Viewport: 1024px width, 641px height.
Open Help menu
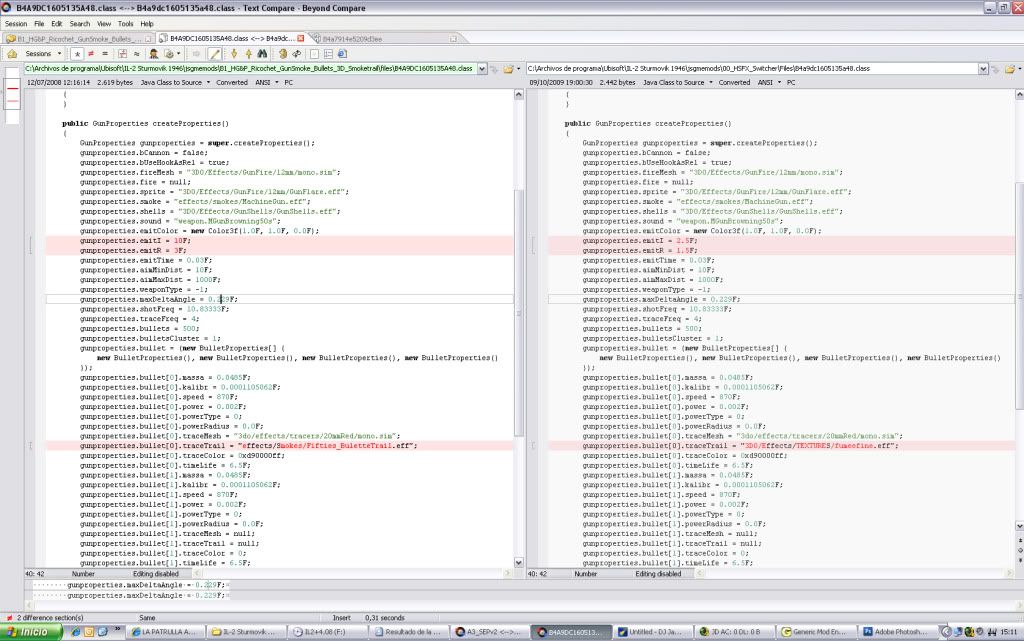pos(147,23)
